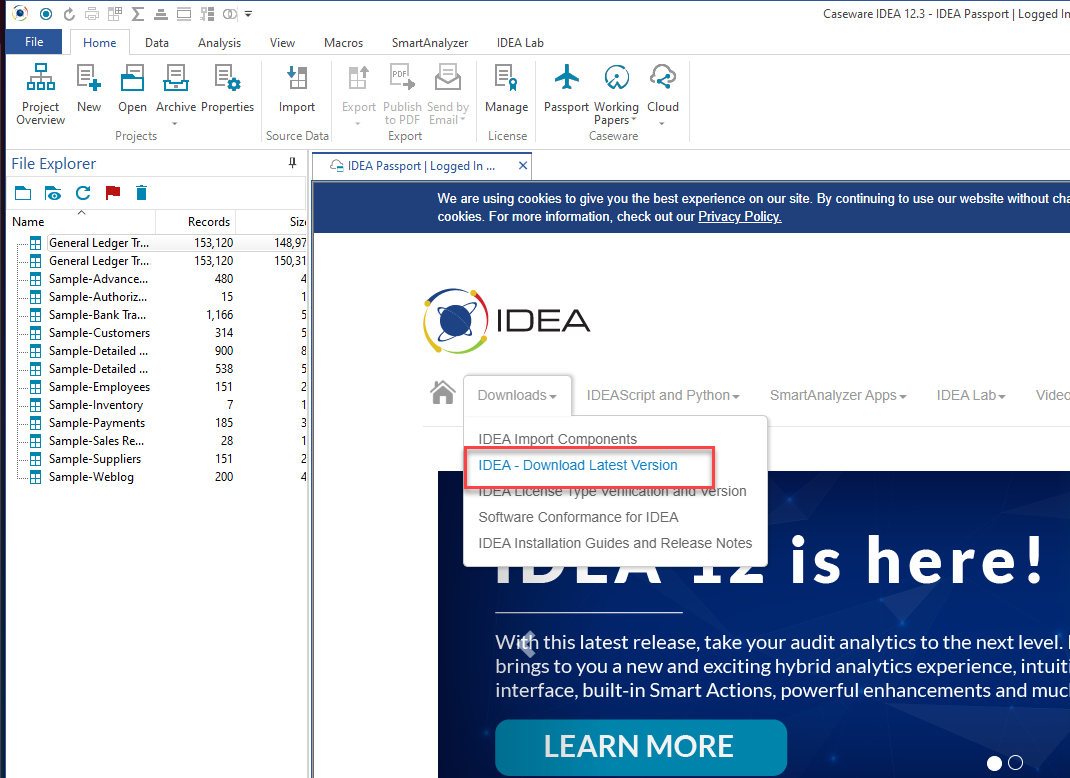Open the SmartAnalyzer ribbon tab

coord(430,42)
